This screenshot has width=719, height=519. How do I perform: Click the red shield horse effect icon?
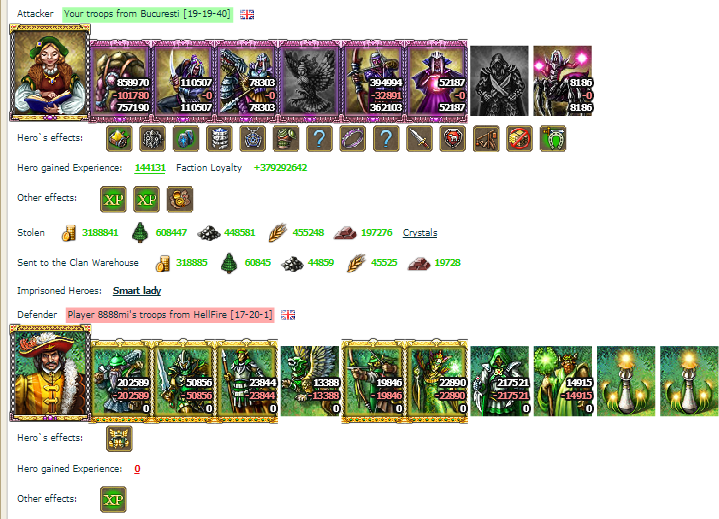tap(453, 138)
